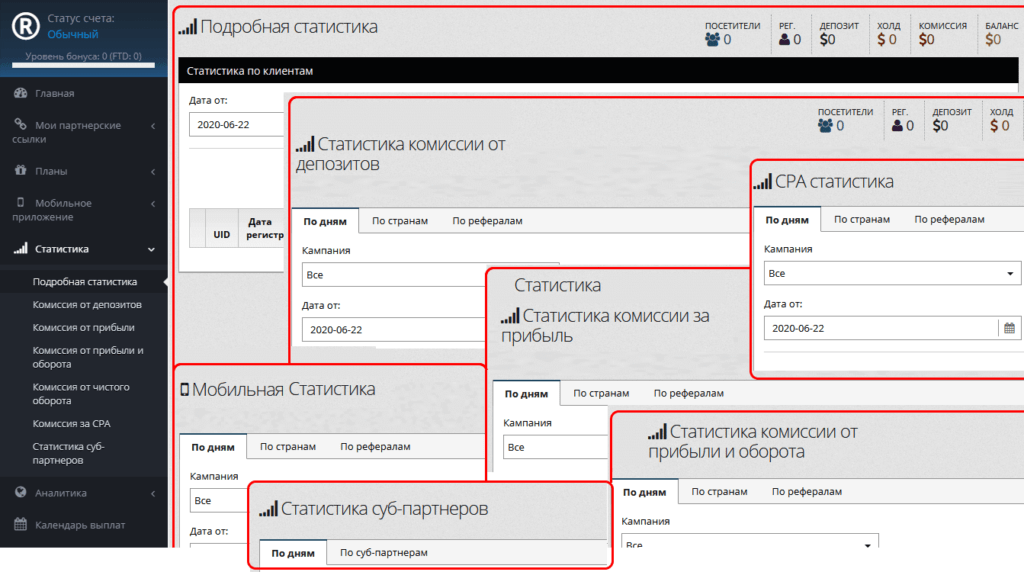Image resolution: width=1024 pixels, height=572 pixels.
Task: Expand the Аналитика submenu arrow
Action: point(153,494)
